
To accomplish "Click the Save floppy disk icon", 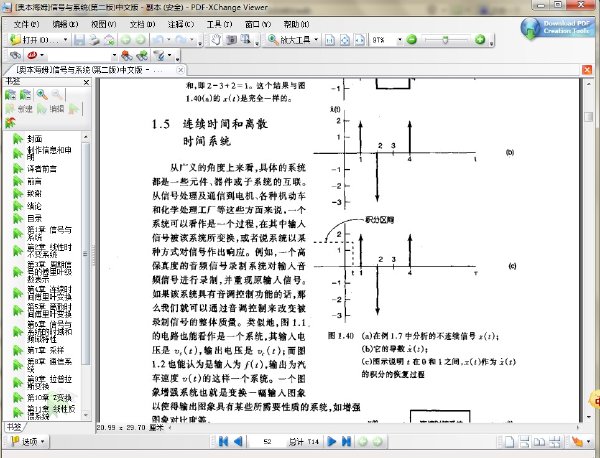I will [x=79, y=40].
